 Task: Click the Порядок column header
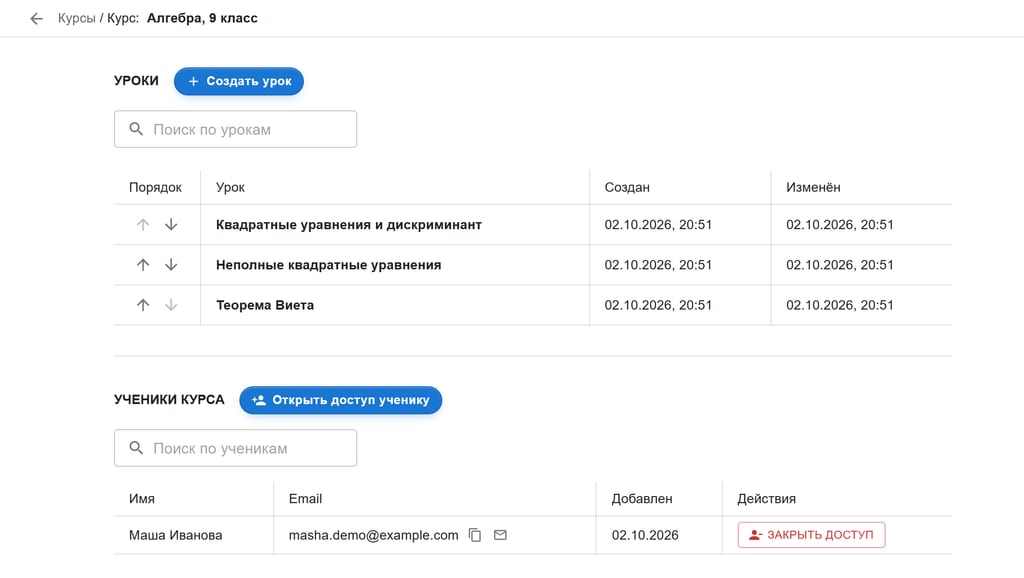point(155,187)
